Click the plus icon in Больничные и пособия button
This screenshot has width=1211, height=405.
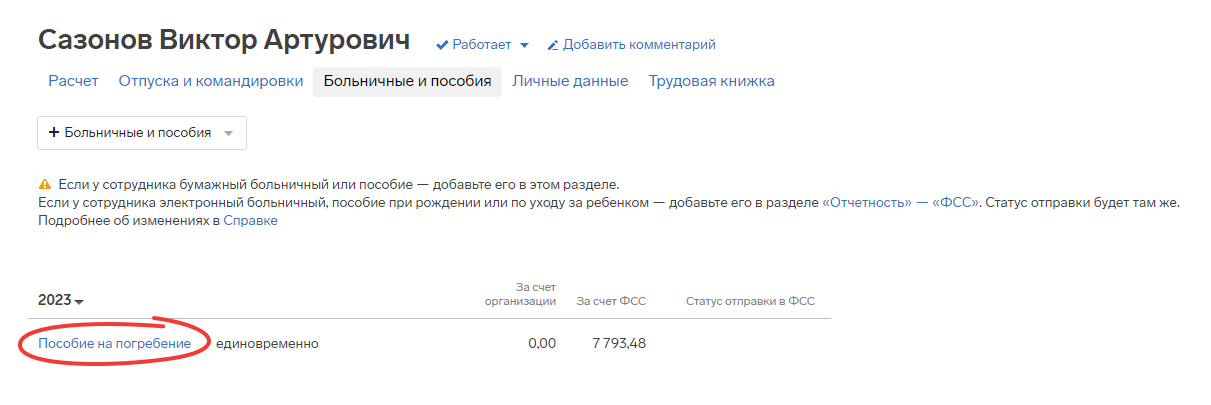point(54,133)
